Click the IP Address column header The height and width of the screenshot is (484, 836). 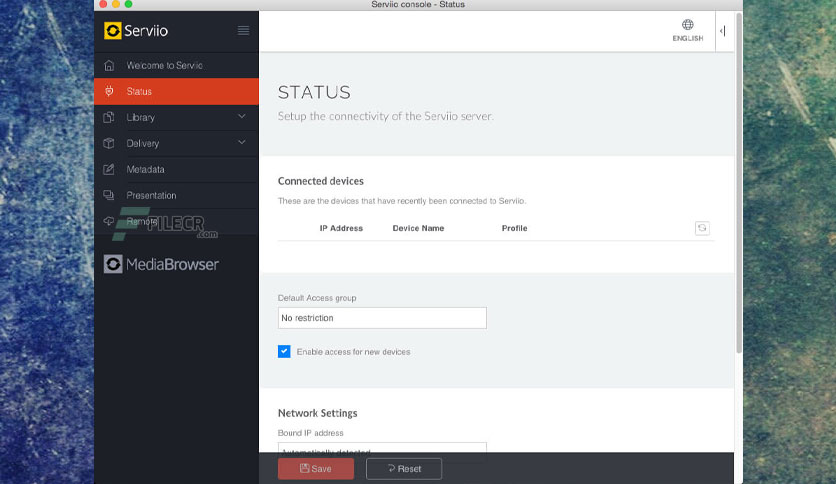[341, 228]
